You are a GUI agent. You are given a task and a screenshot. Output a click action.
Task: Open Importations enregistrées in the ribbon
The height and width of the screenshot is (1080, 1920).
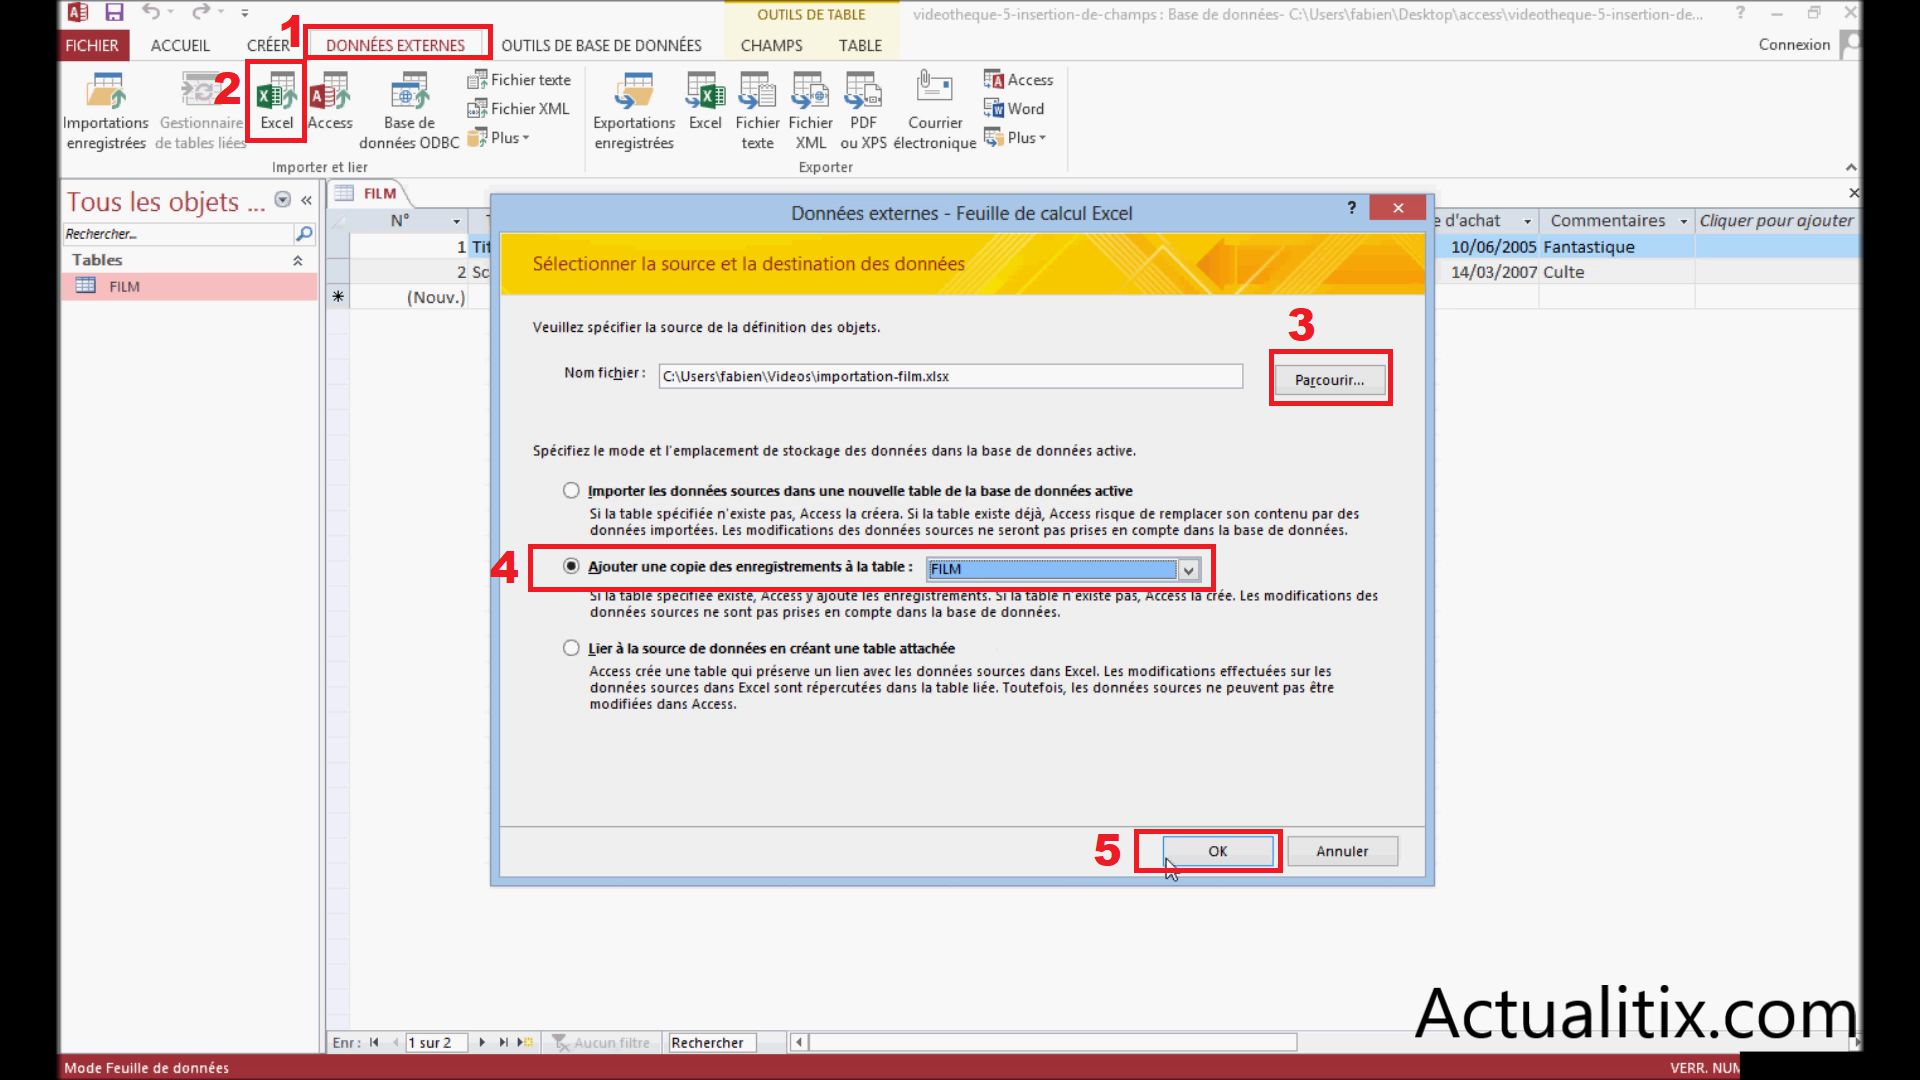click(105, 111)
